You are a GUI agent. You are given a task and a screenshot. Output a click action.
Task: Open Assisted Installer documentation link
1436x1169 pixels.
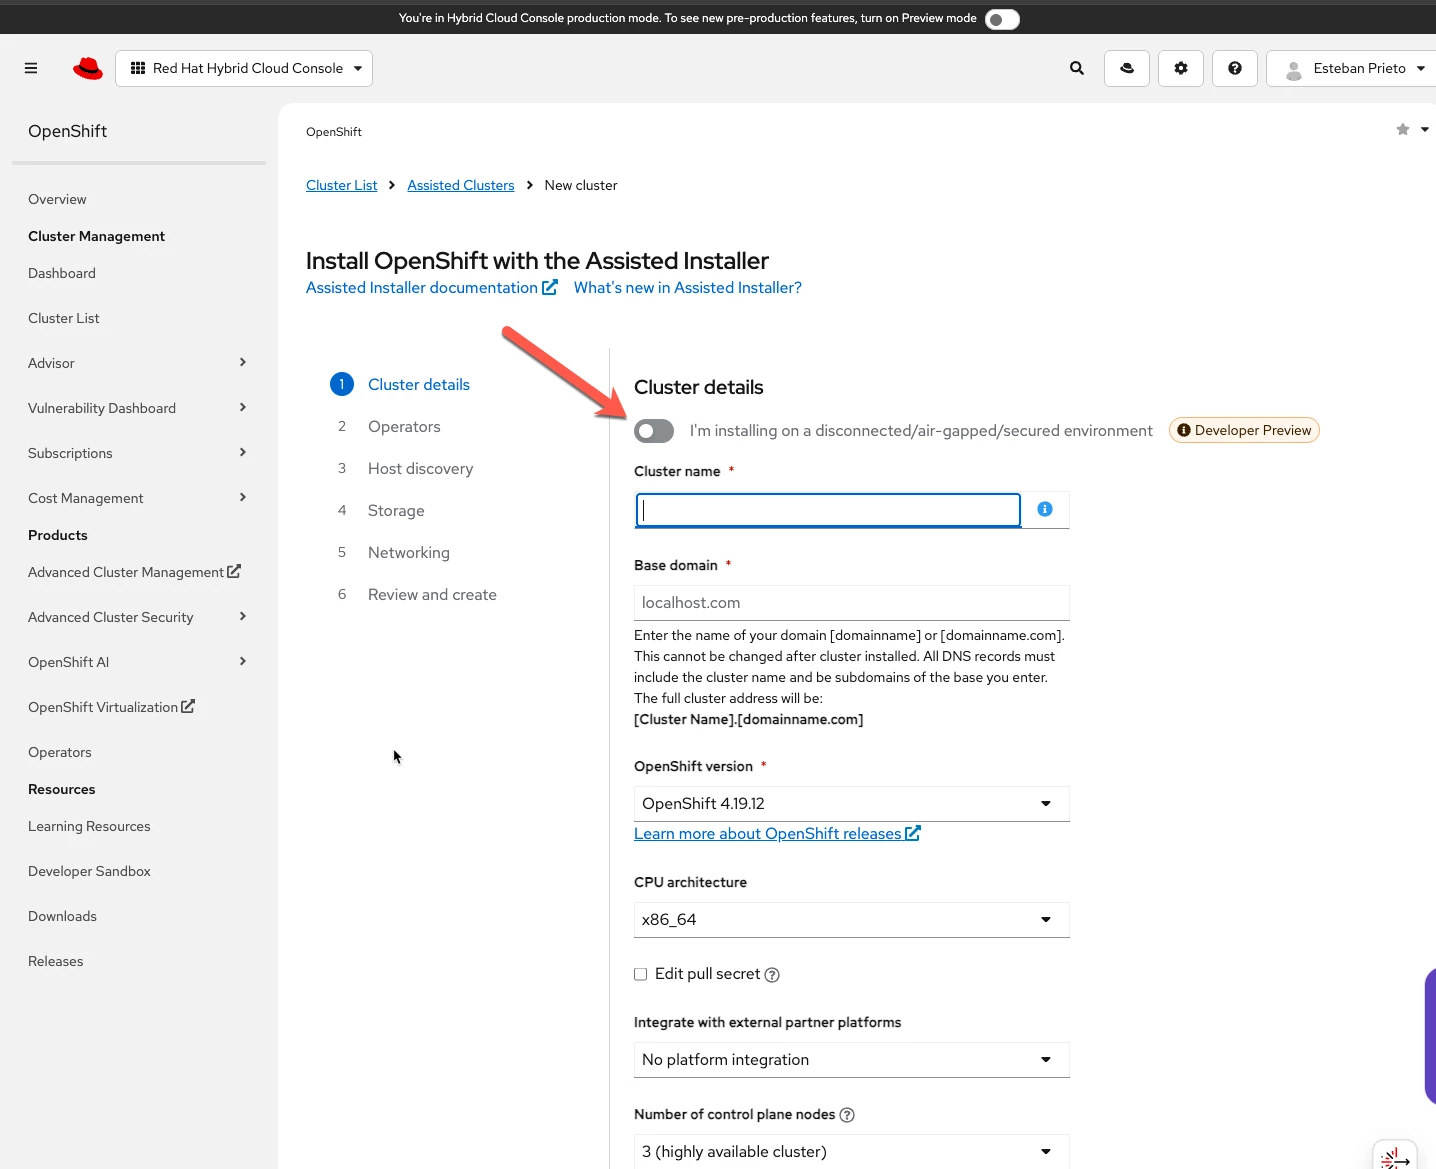click(x=432, y=288)
